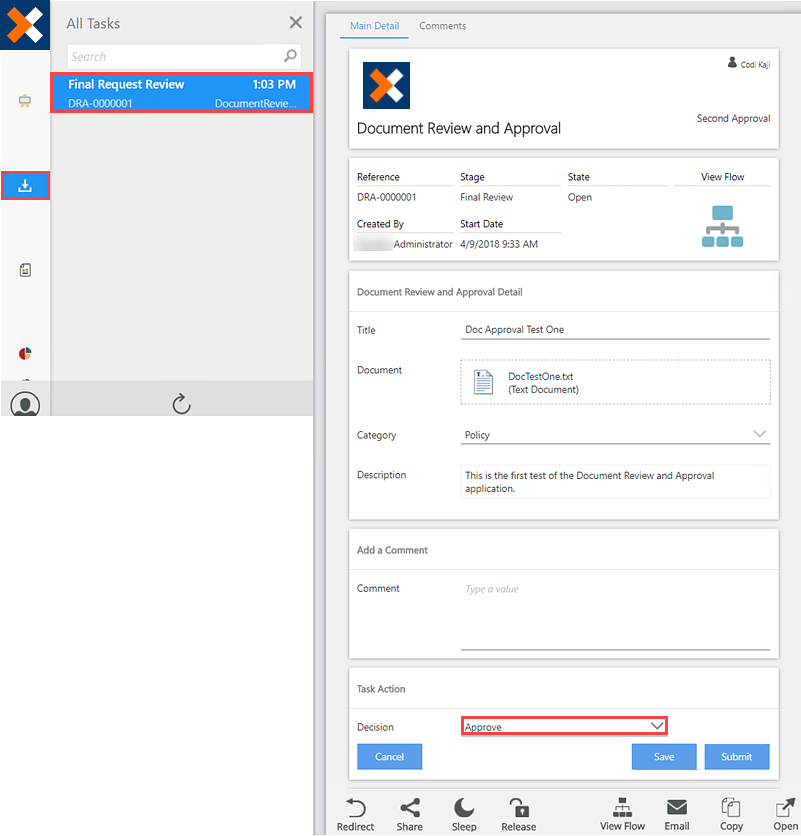
Task: Release the task with the padlock icon
Action: click(518, 808)
